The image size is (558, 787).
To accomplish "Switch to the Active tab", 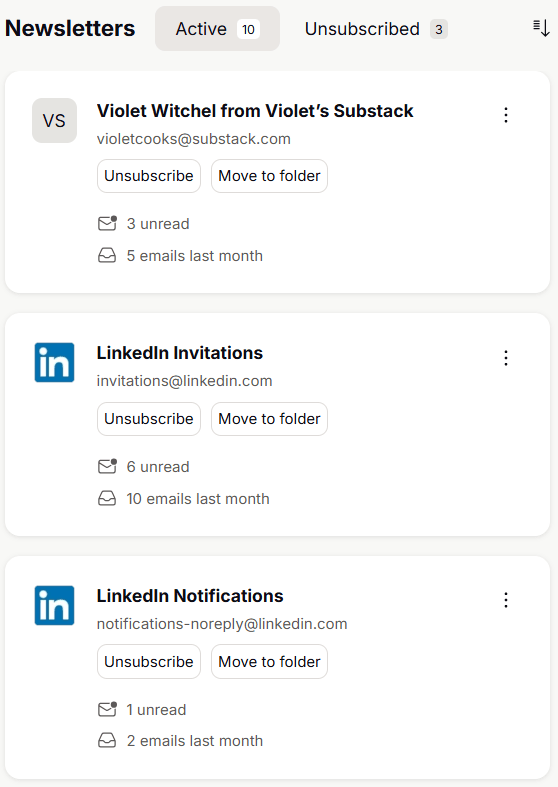I will [217, 29].
